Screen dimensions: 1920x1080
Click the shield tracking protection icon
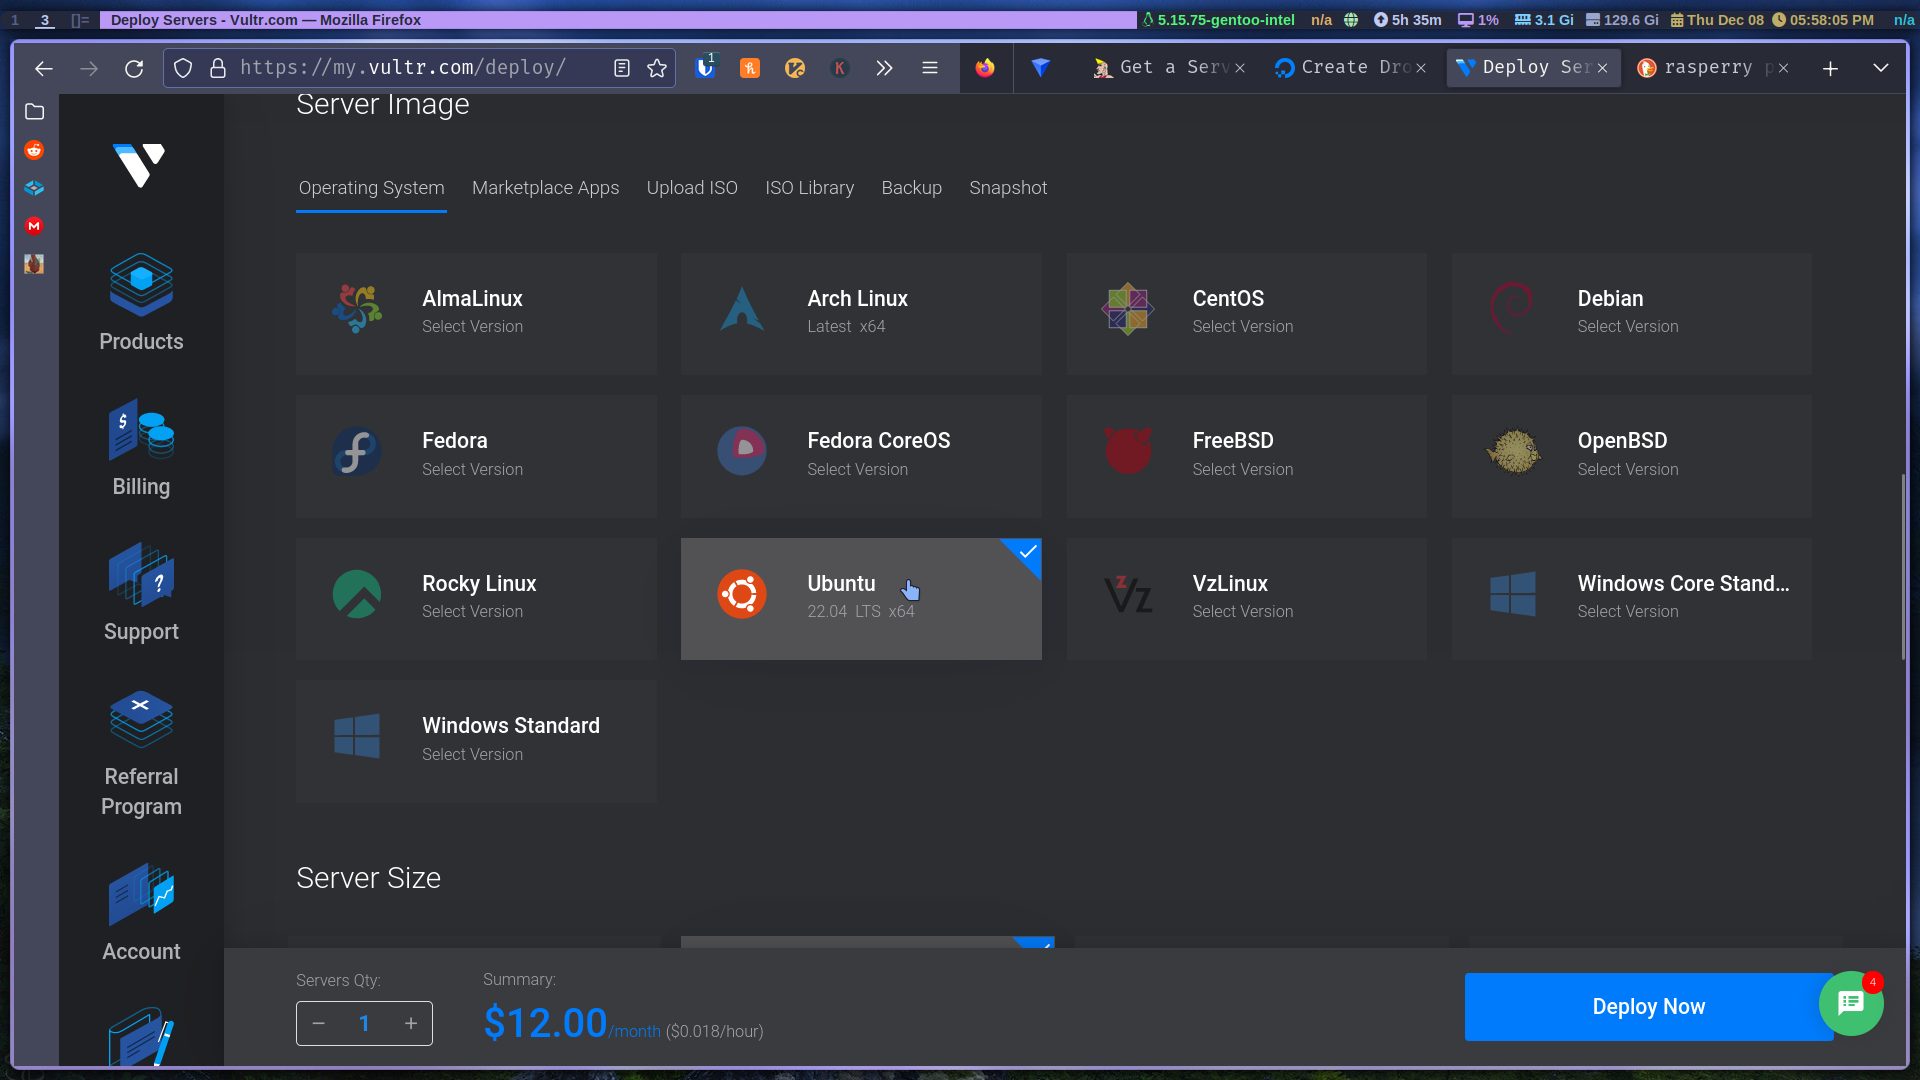(x=183, y=68)
